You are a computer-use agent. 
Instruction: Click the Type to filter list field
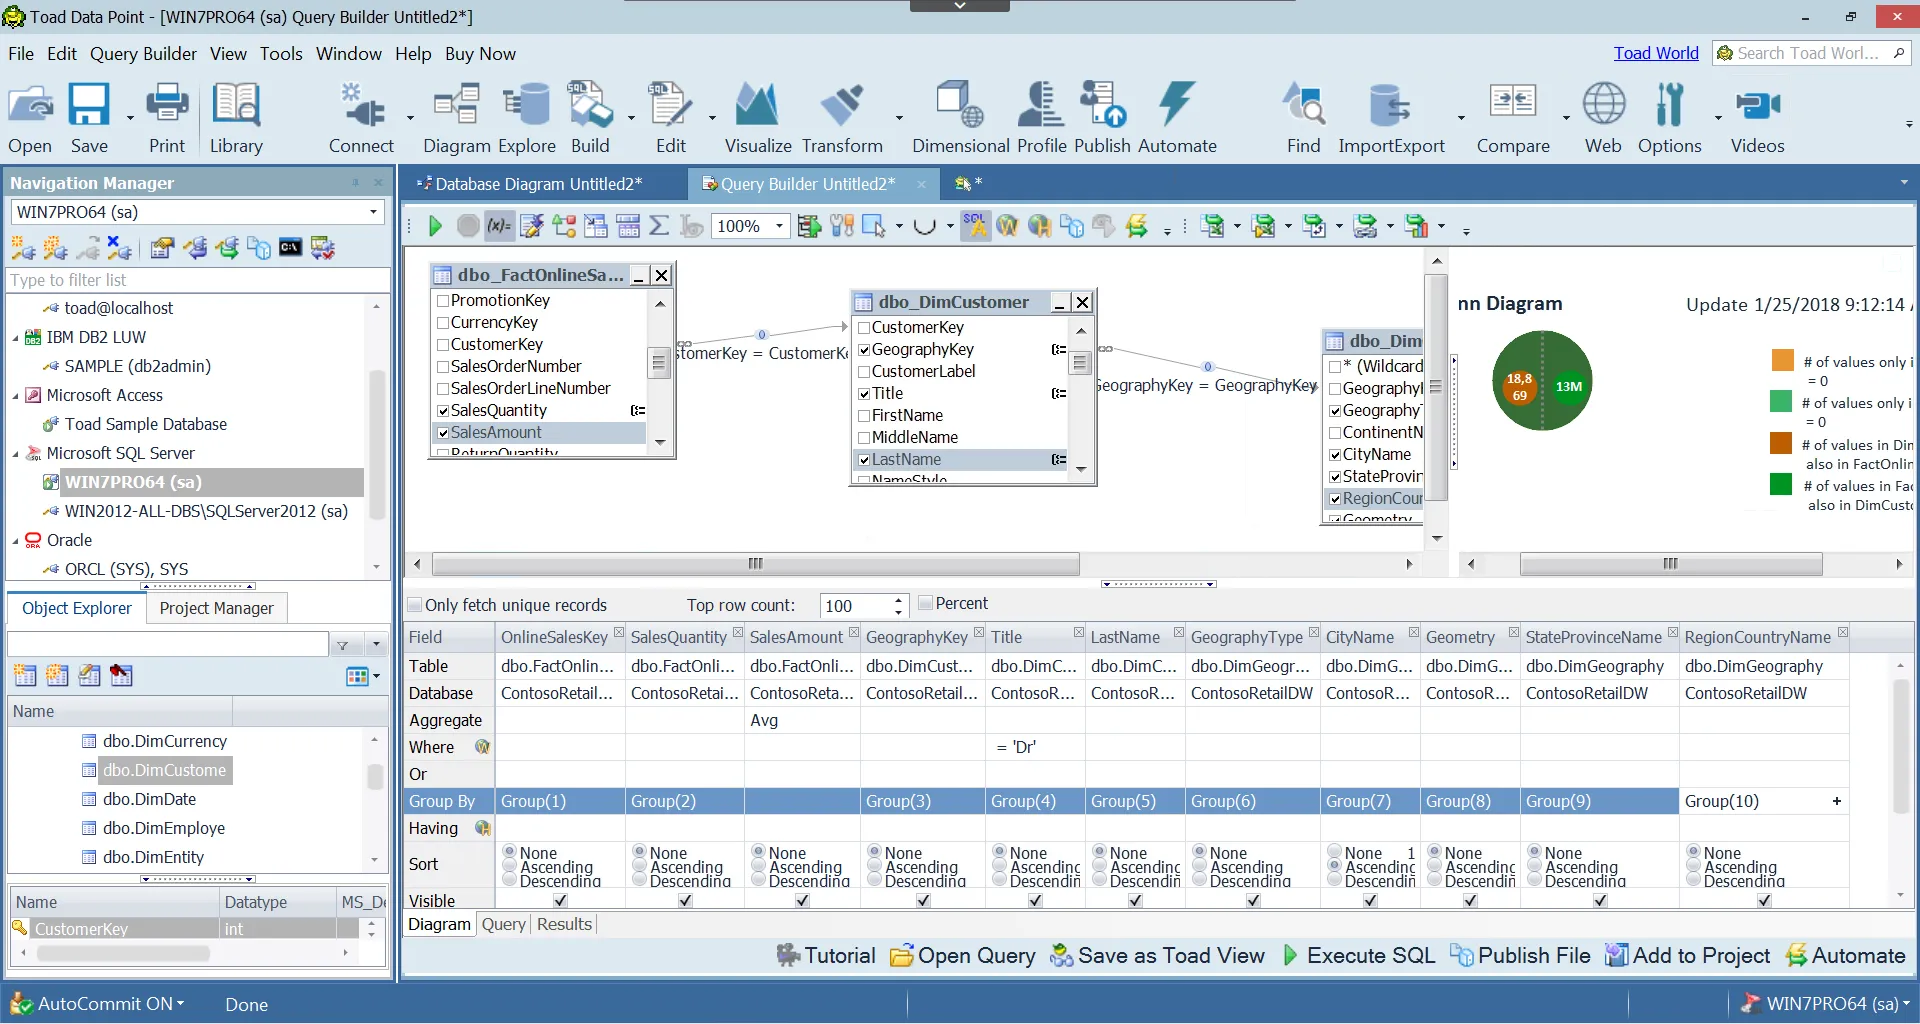click(197, 280)
